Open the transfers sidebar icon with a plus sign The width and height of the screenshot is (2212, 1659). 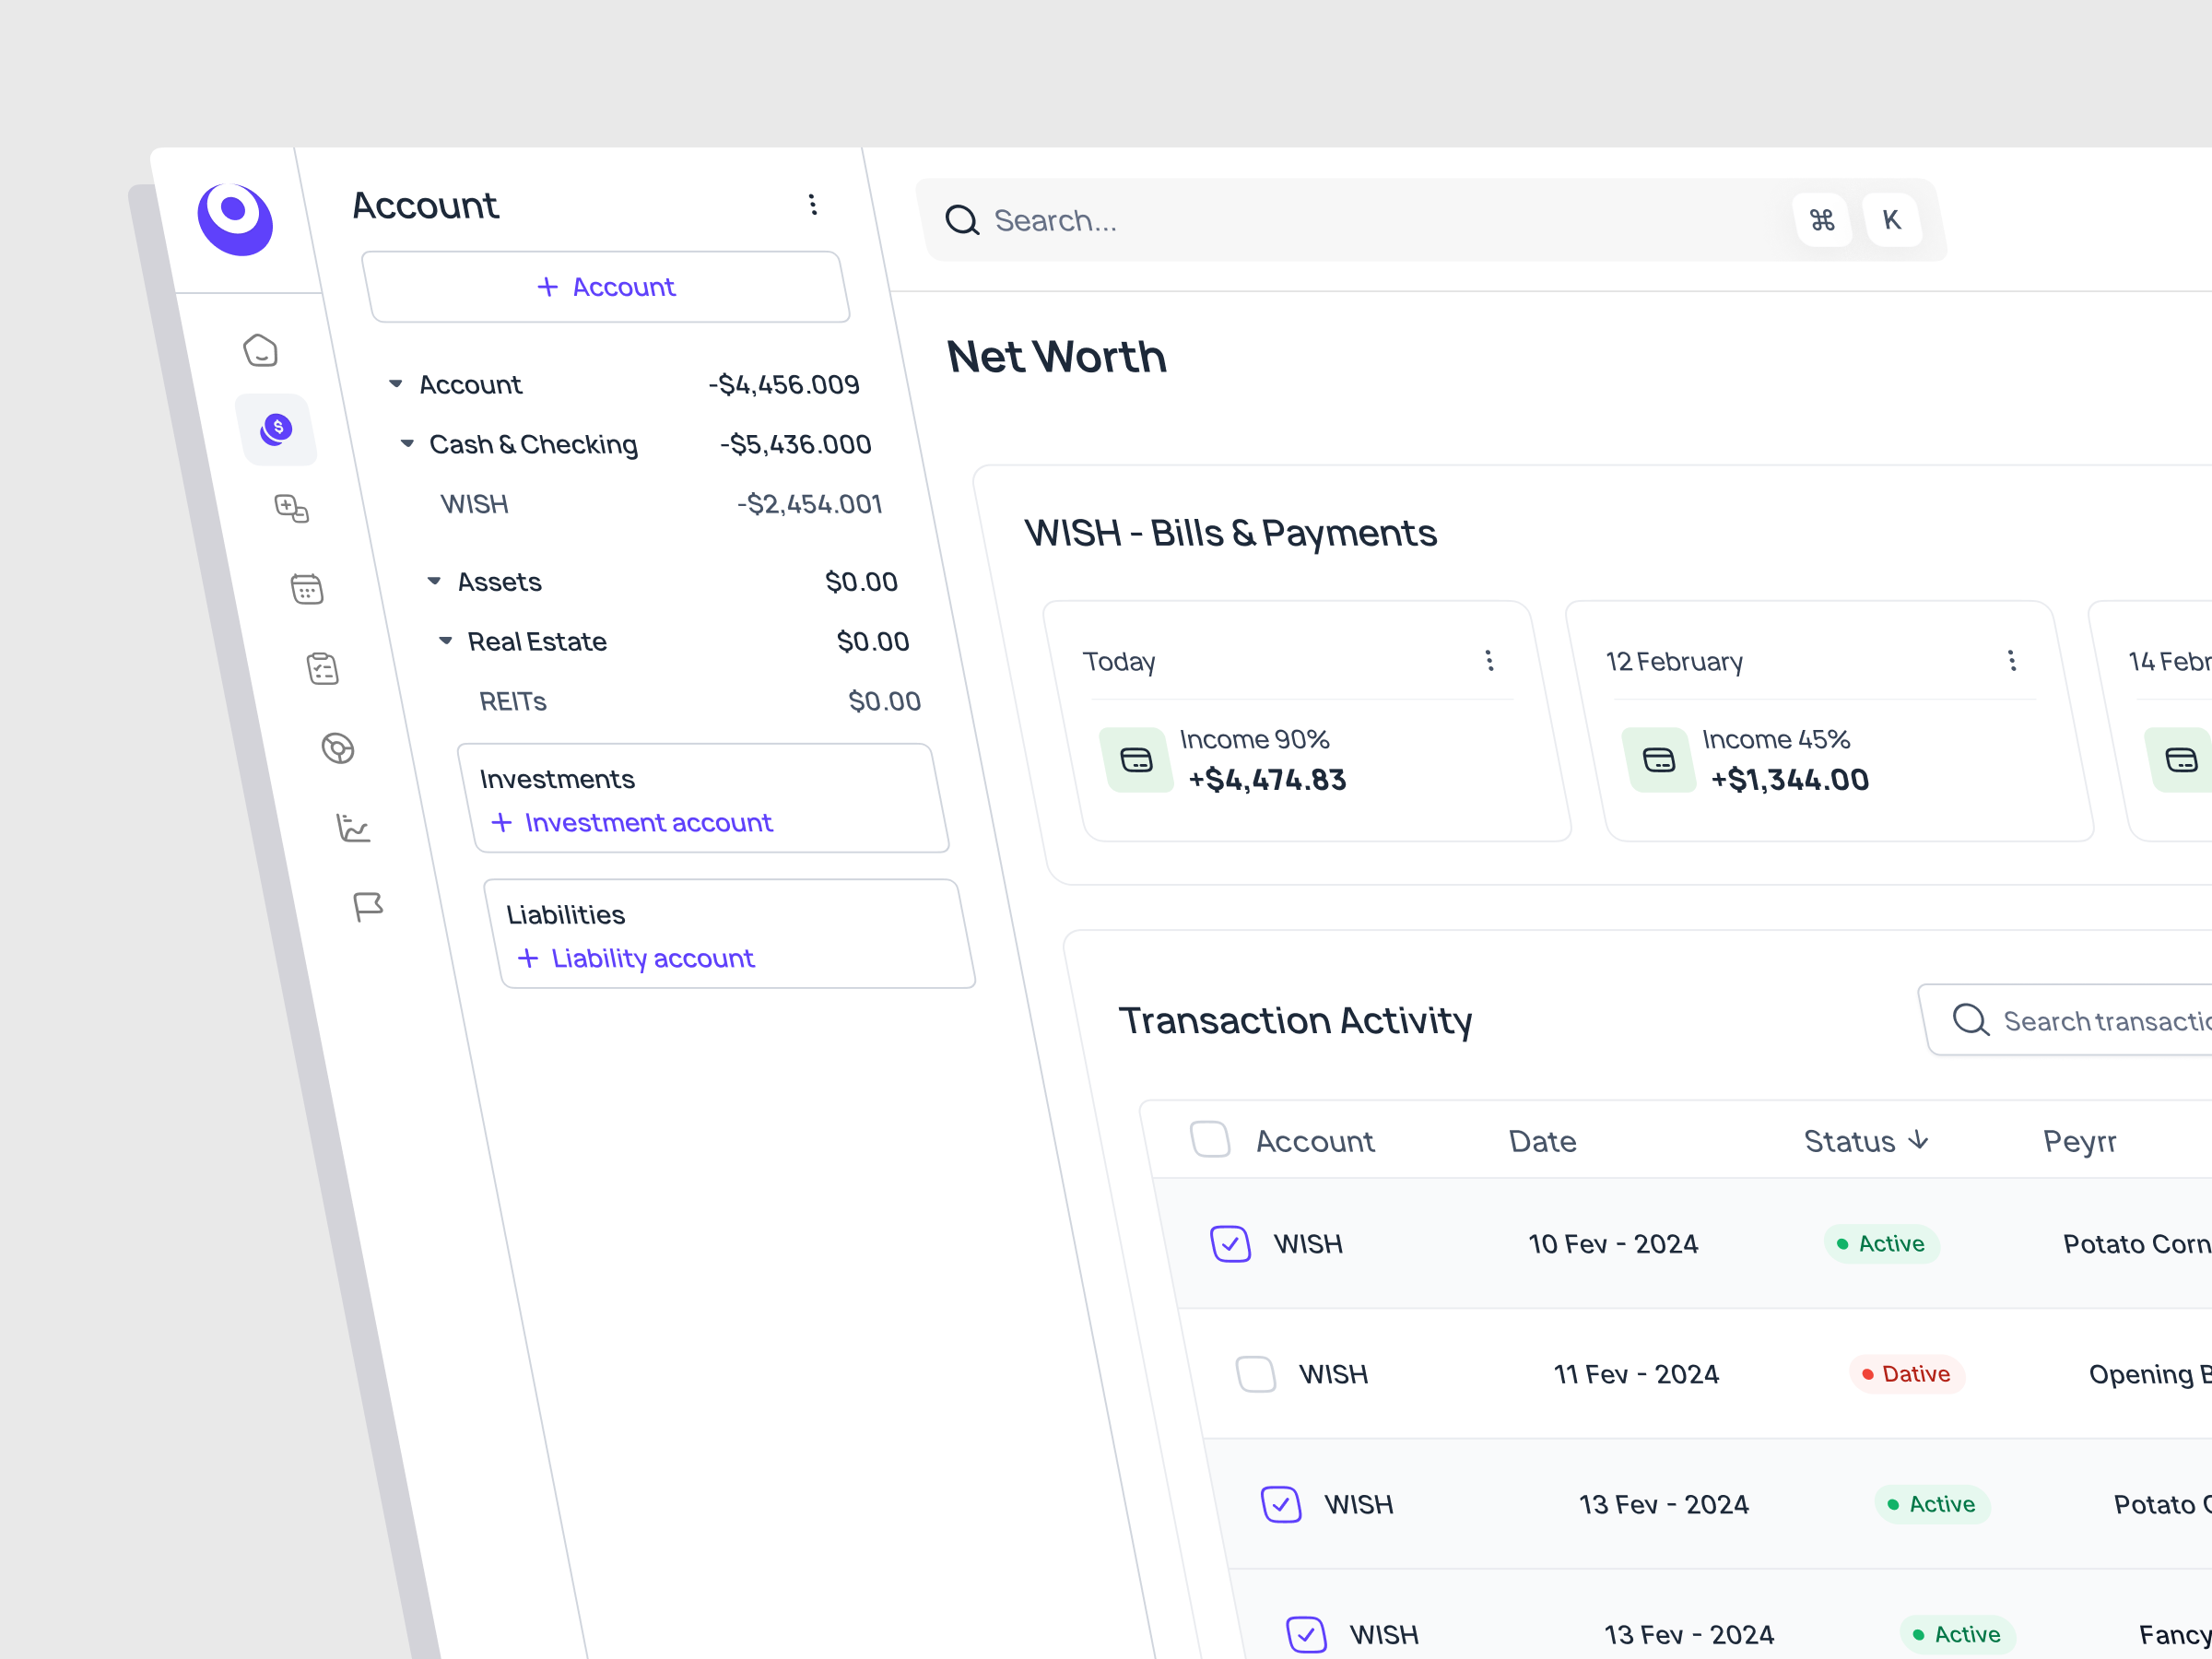pyautogui.click(x=292, y=509)
